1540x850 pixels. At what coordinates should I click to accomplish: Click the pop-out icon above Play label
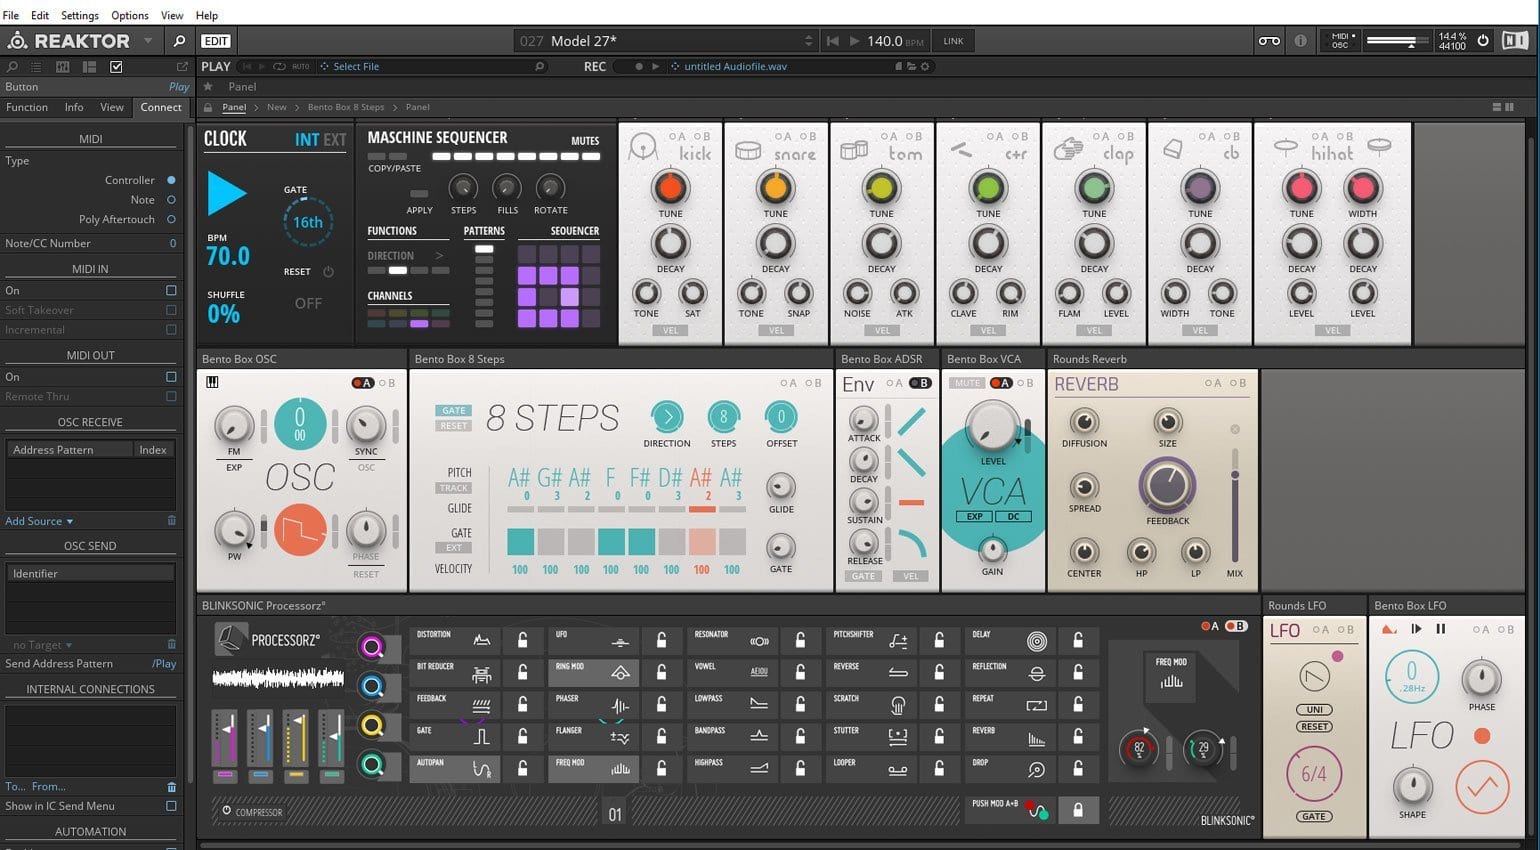(182, 66)
